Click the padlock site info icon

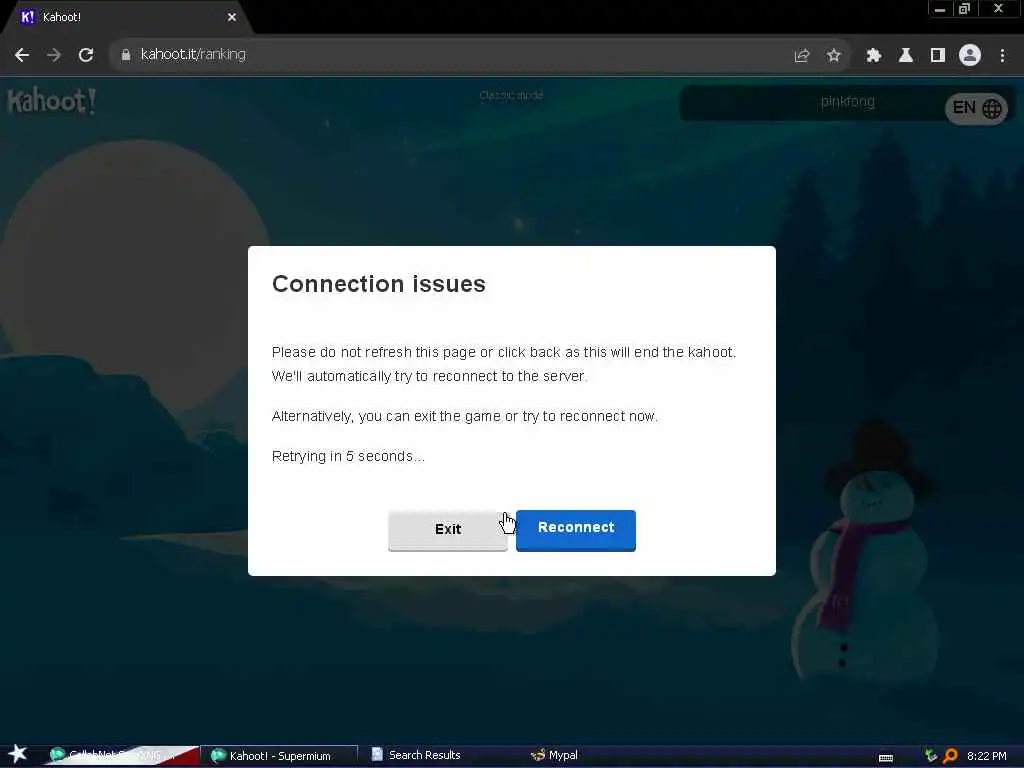(126, 55)
